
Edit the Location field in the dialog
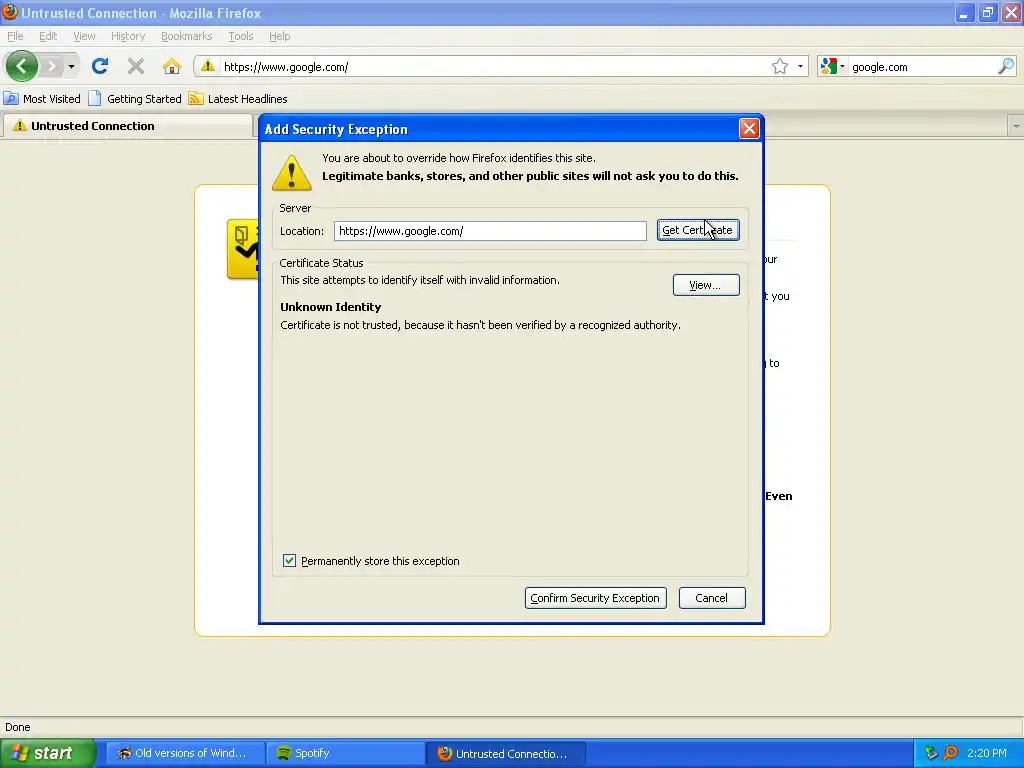click(490, 231)
